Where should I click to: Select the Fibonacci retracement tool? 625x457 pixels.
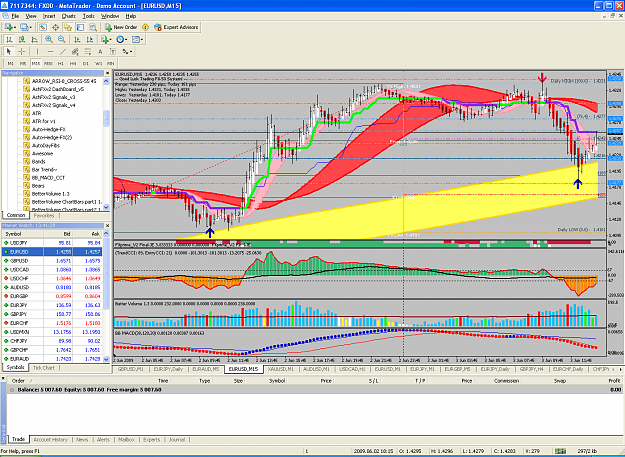tap(88, 51)
